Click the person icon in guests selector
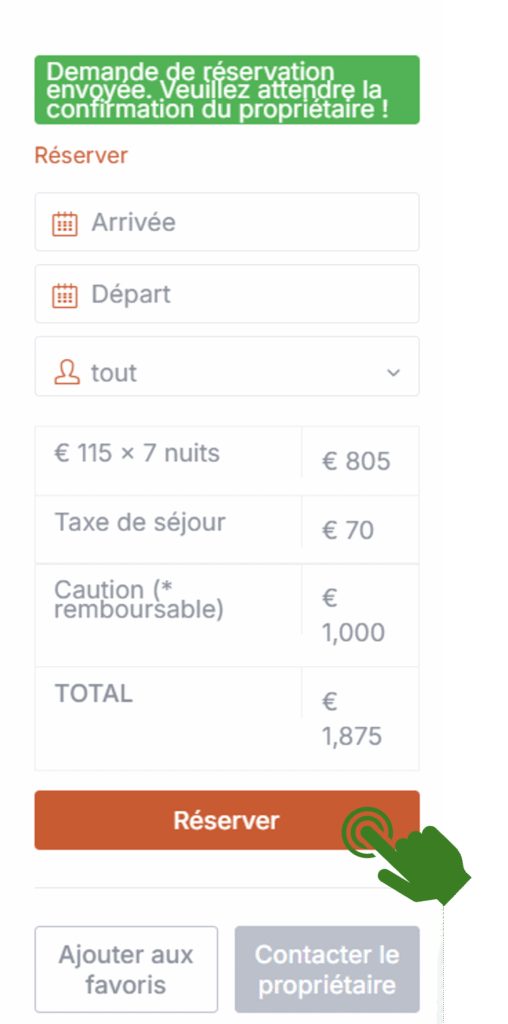Viewport: 508px width, 1024px height. tap(66, 373)
